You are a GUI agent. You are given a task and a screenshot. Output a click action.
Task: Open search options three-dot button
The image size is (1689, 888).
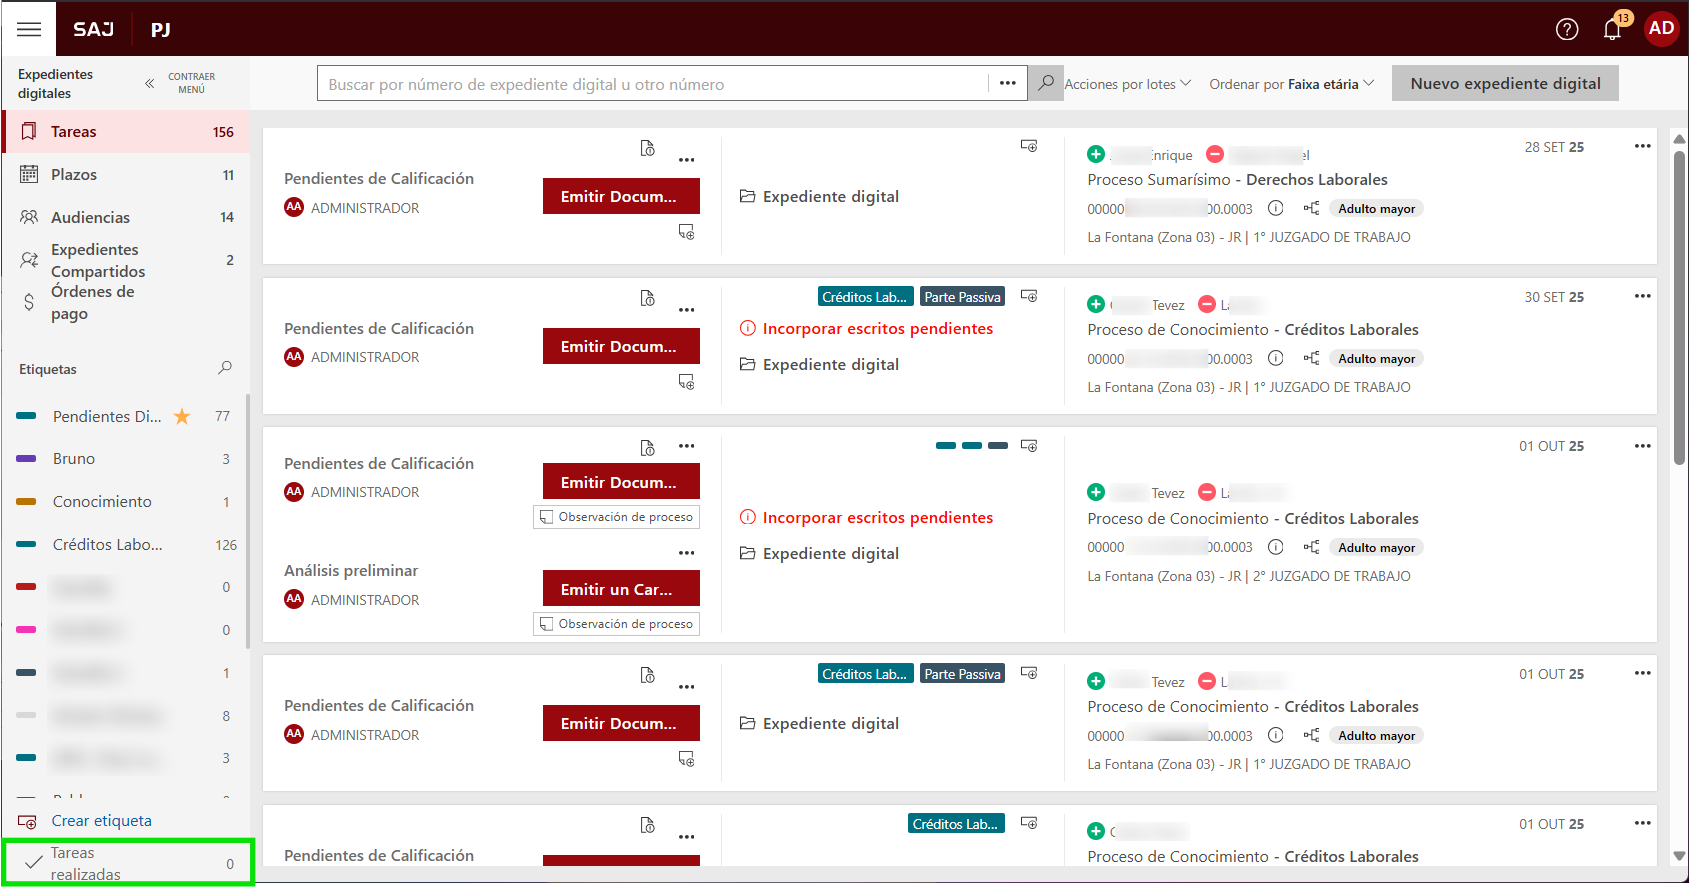click(1008, 83)
